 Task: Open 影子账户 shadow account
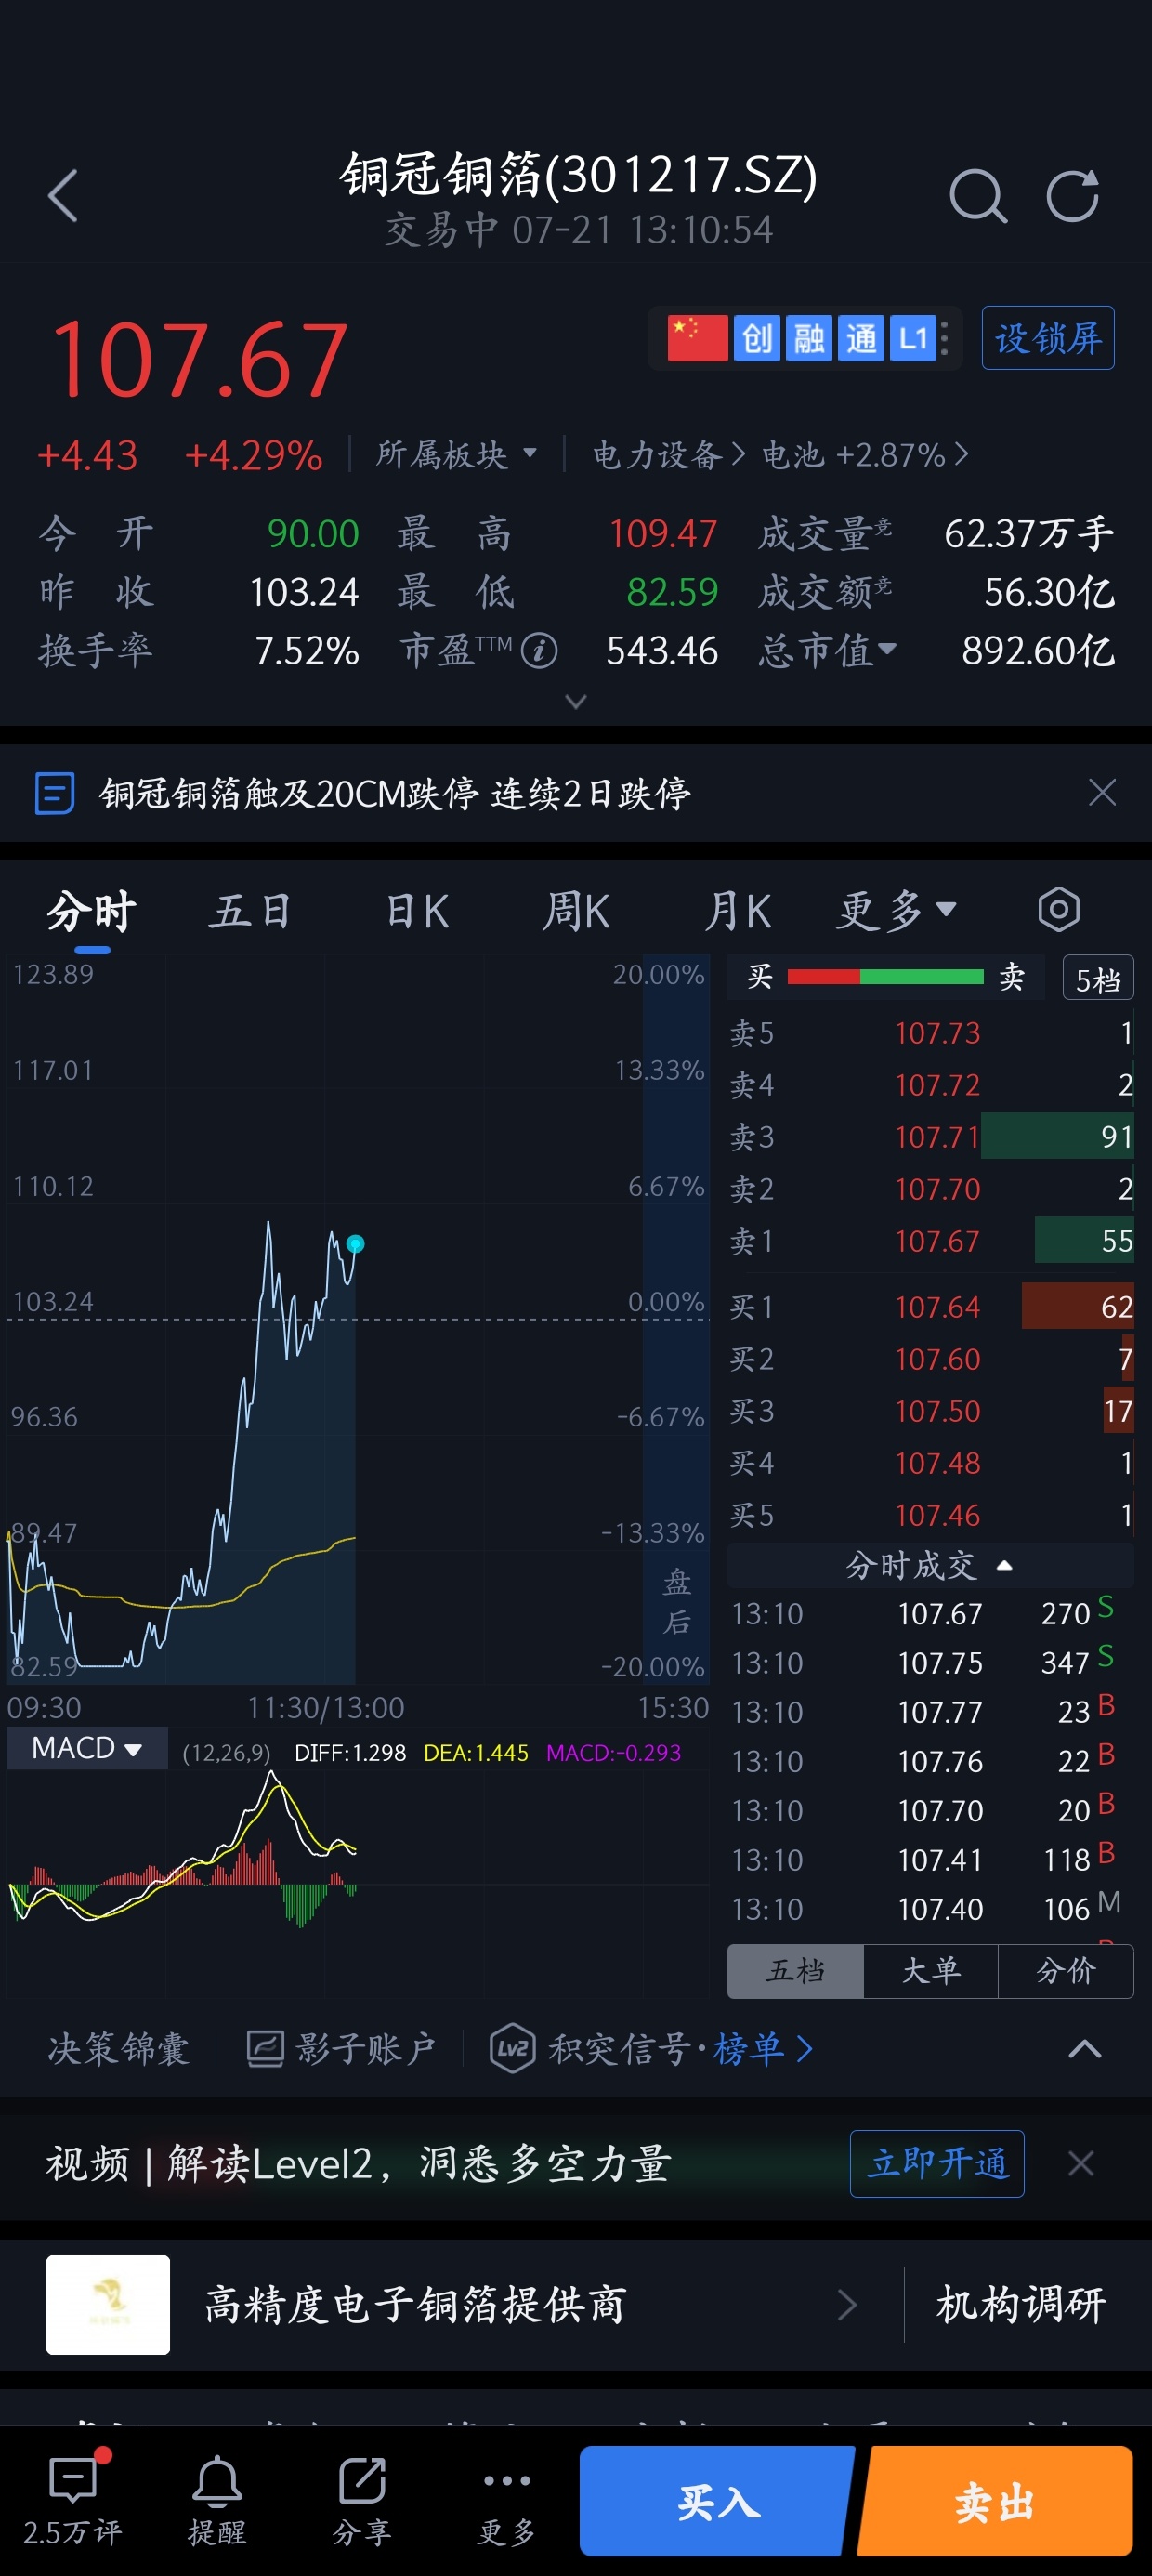[x=340, y=2049]
